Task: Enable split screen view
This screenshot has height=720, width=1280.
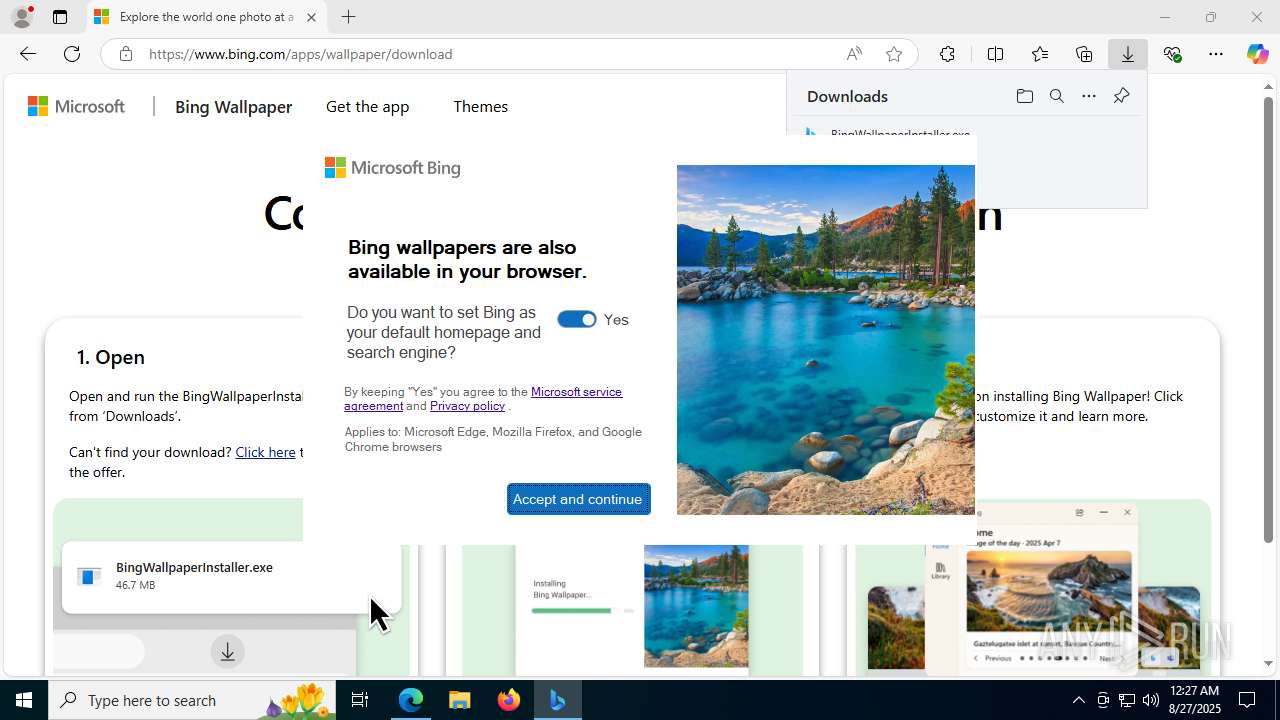Action: click(x=995, y=54)
